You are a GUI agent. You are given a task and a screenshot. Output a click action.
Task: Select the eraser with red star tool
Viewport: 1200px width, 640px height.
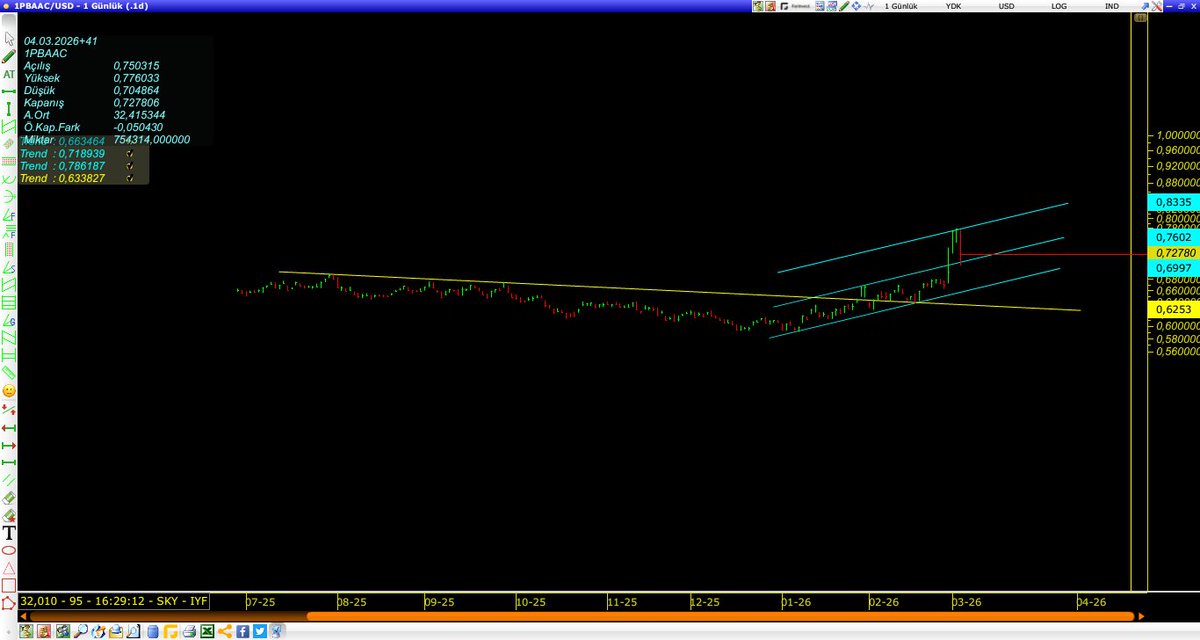pyautogui.click(x=9, y=516)
